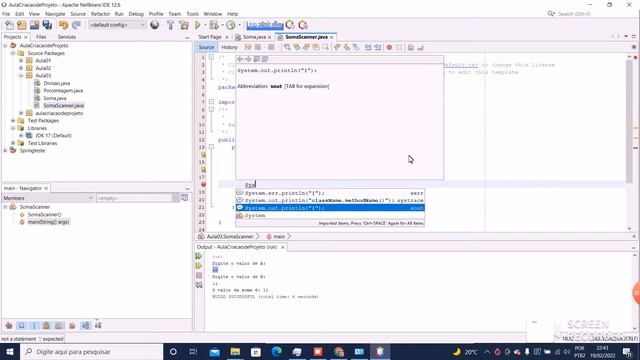Open the default config dropdown
This screenshot has width=640, height=360.
(x=117, y=25)
